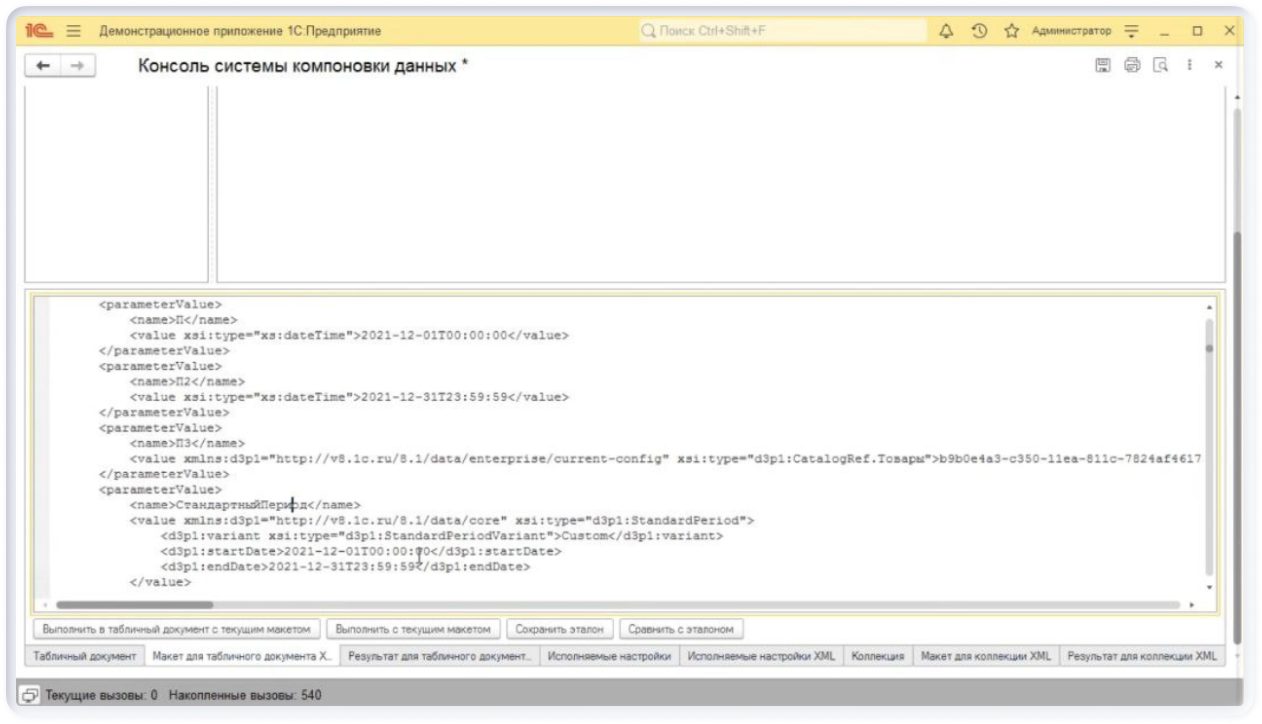Click the Сохранить эталон button
Image resolution: width=1262 pixels, height=724 pixels.
(x=559, y=630)
